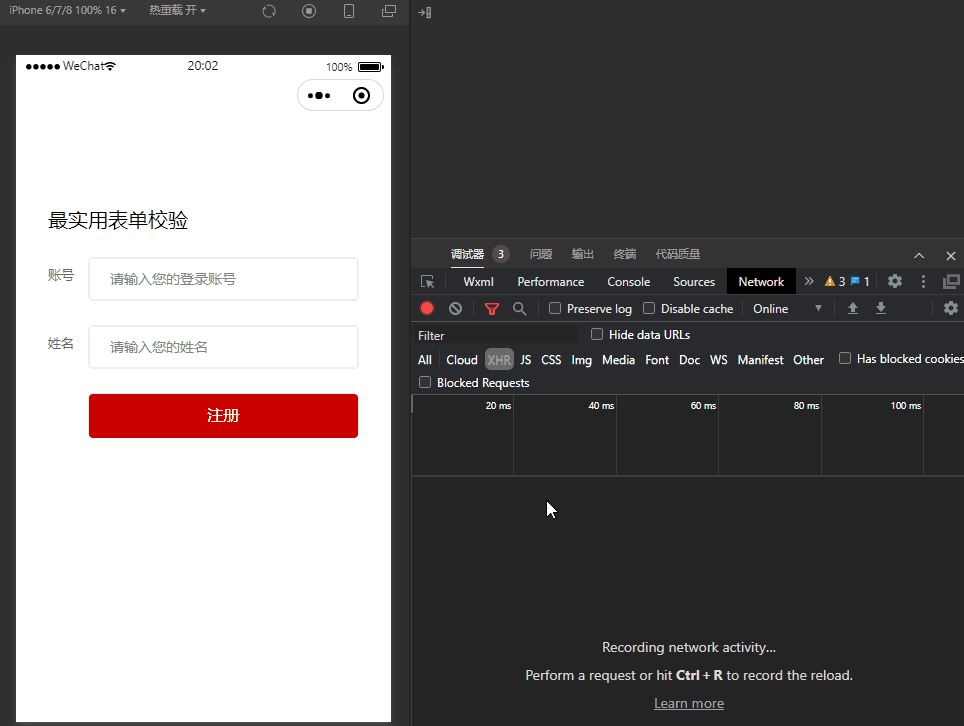
Task: Open the iPhone 6/7/8 device selector dropdown
Action: tap(67, 10)
